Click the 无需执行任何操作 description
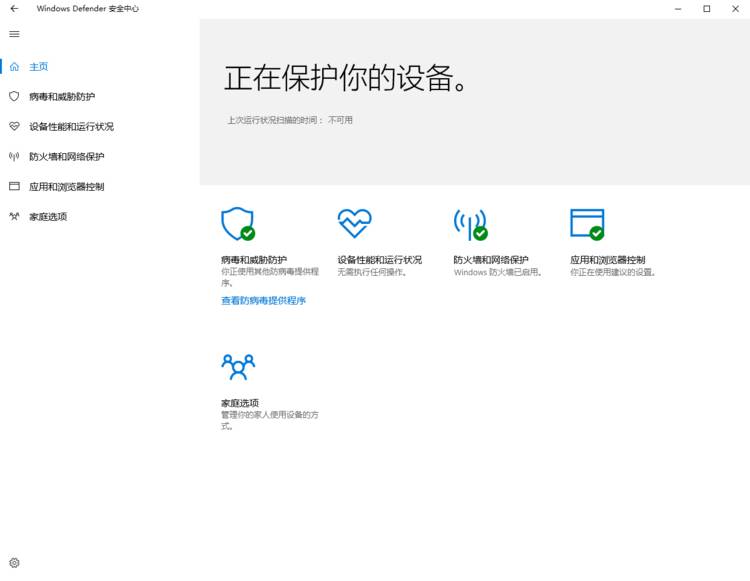 (x=373, y=272)
